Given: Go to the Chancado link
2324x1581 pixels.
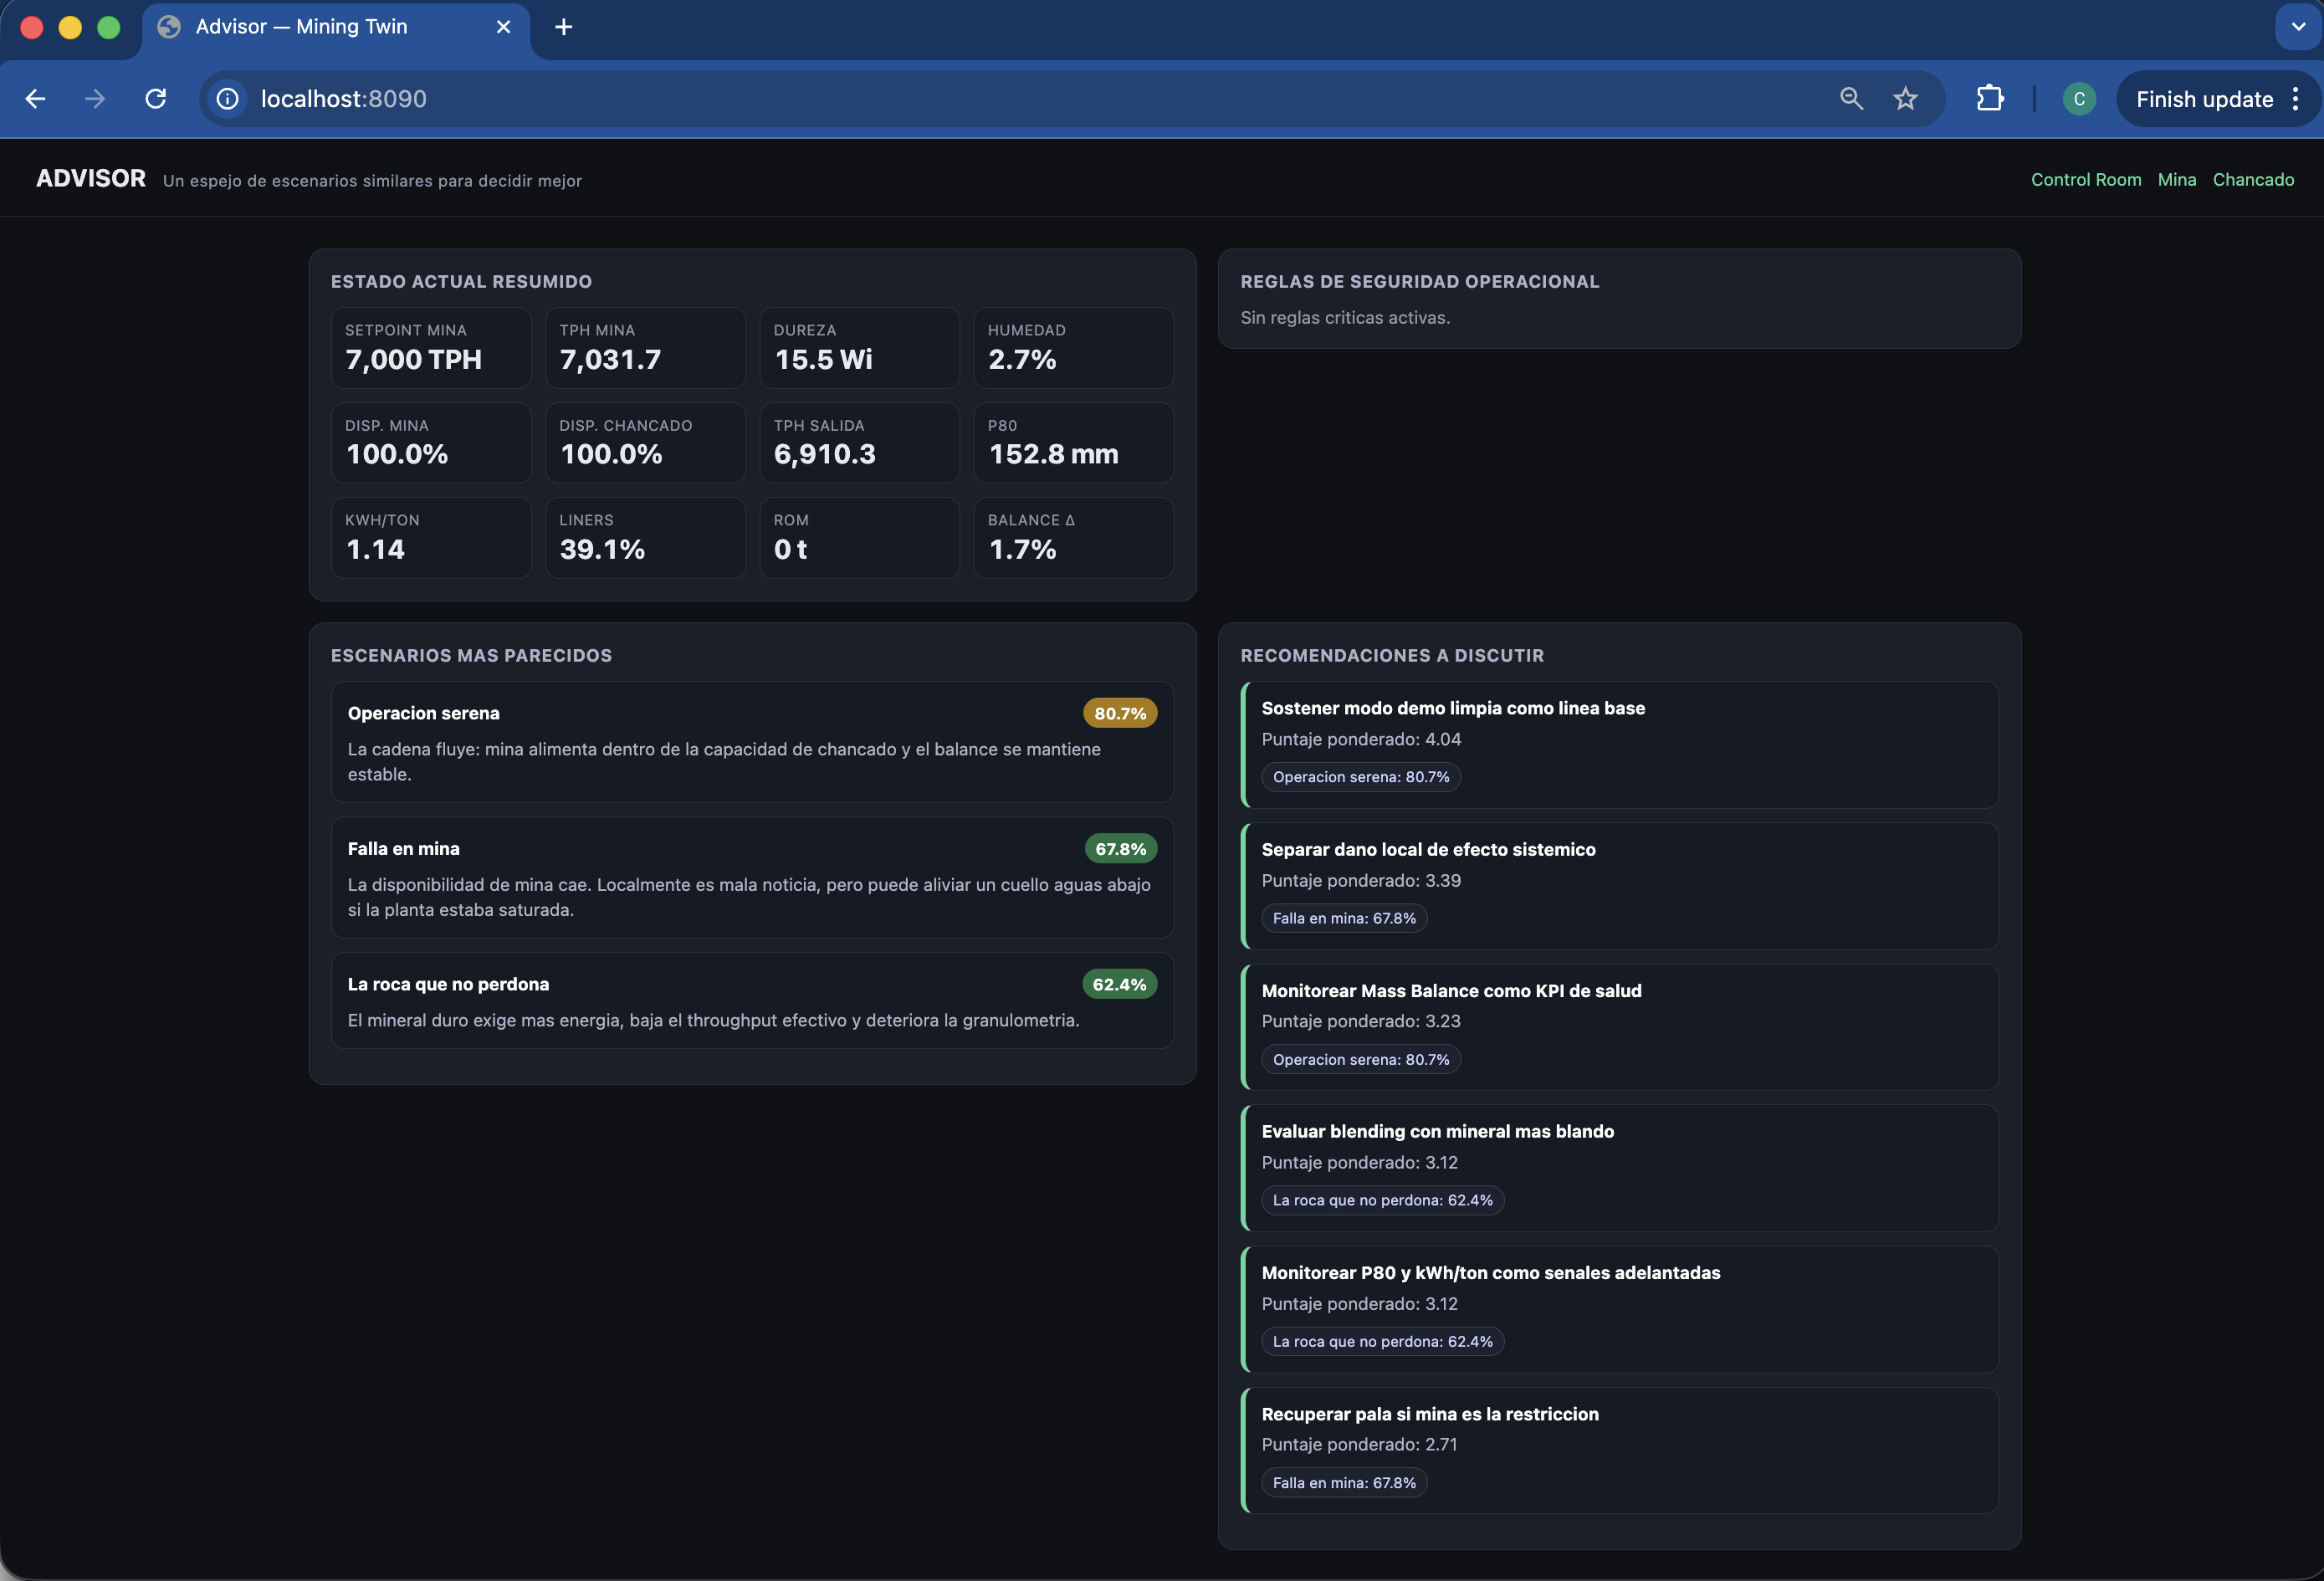Looking at the screenshot, I should tap(2252, 180).
